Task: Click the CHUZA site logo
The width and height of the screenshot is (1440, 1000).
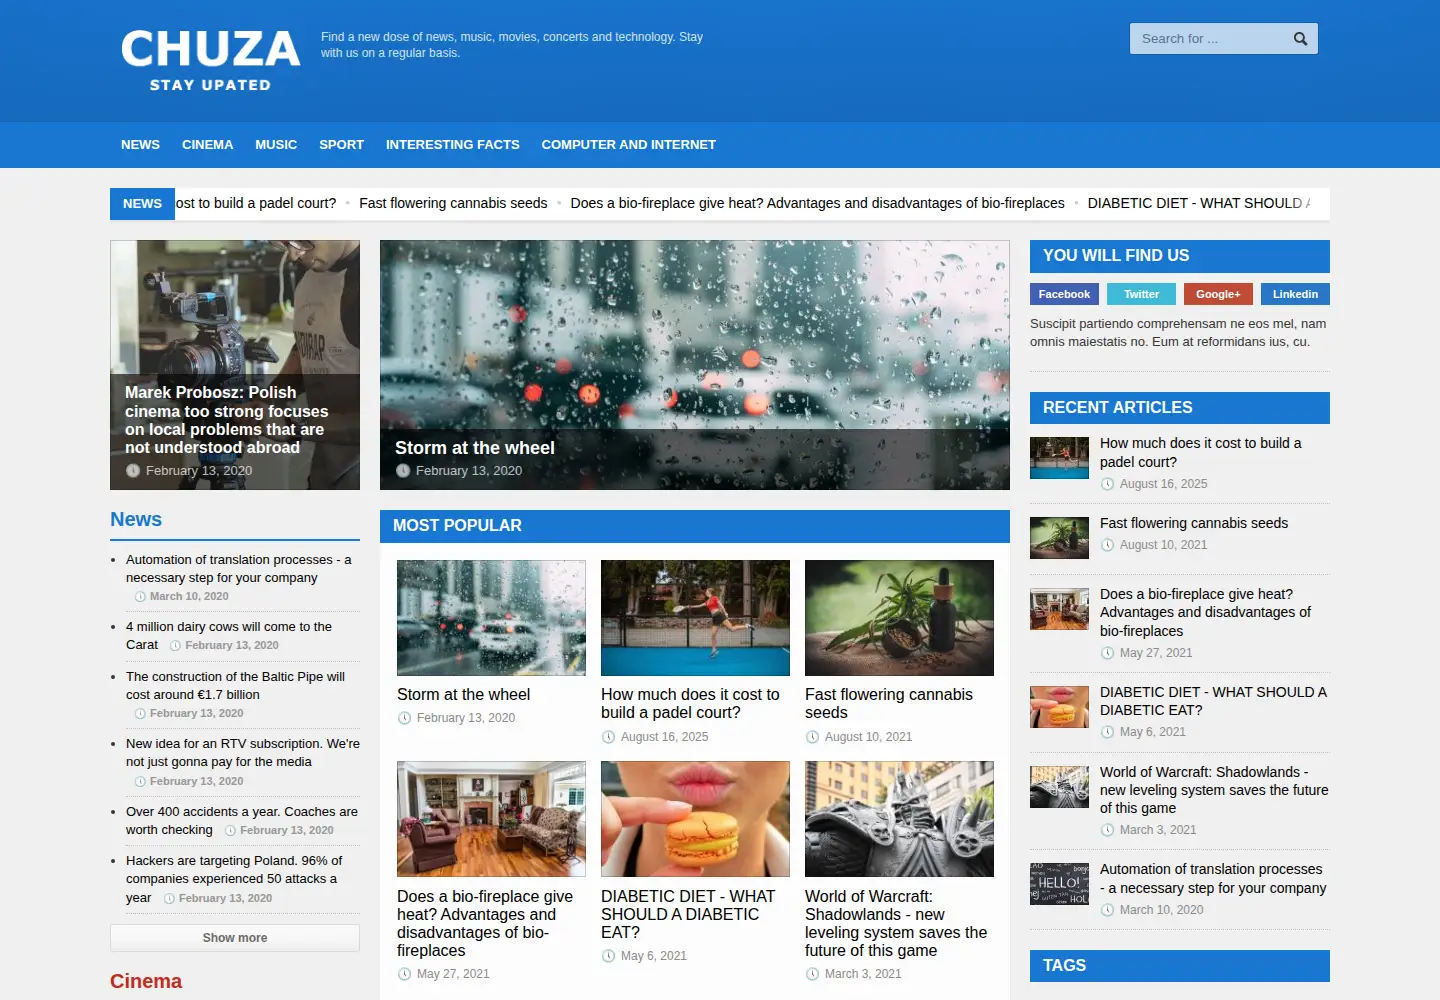Action: [210, 60]
